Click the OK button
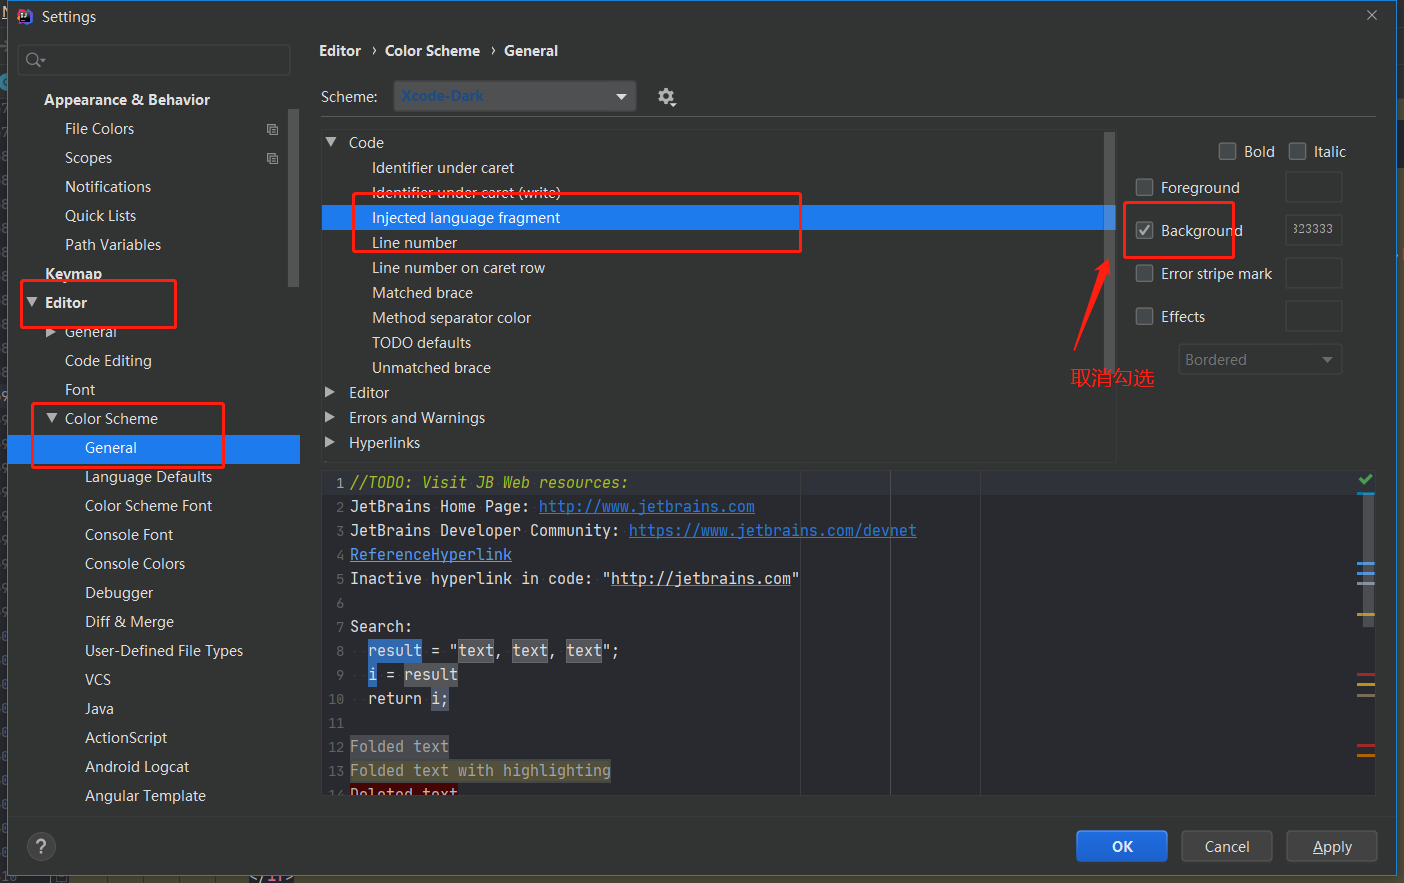The image size is (1404, 883). tap(1122, 846)
